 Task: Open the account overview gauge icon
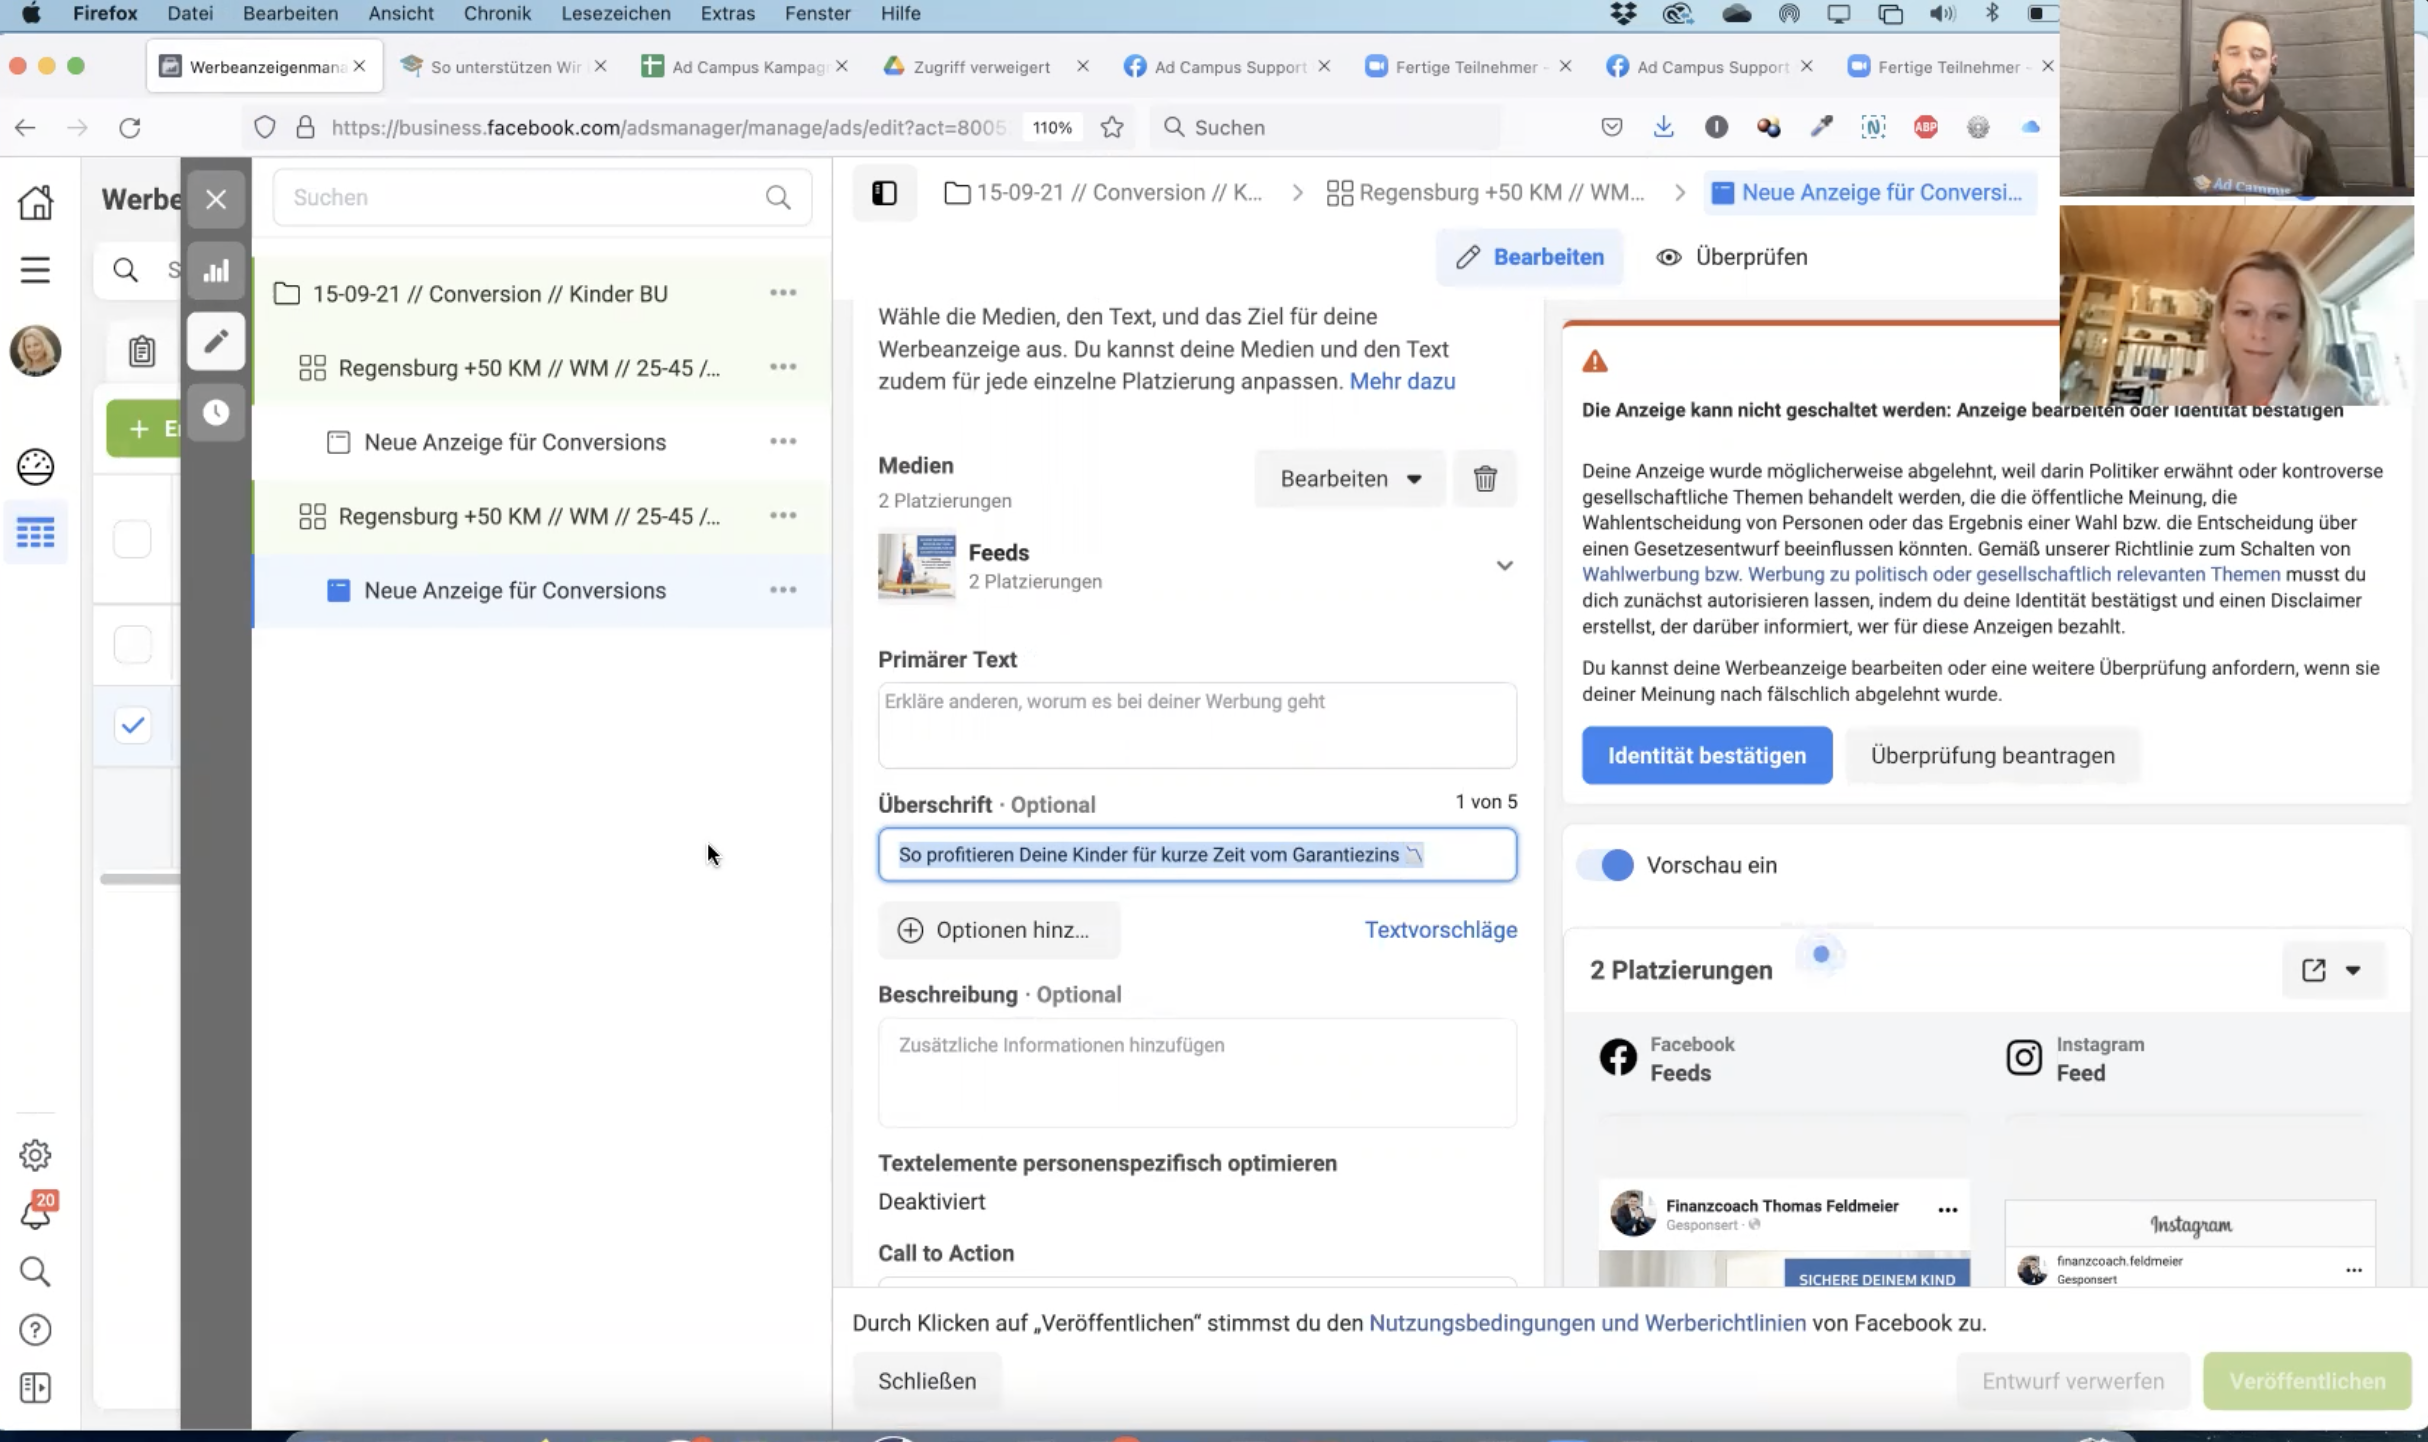coord(36,467)
